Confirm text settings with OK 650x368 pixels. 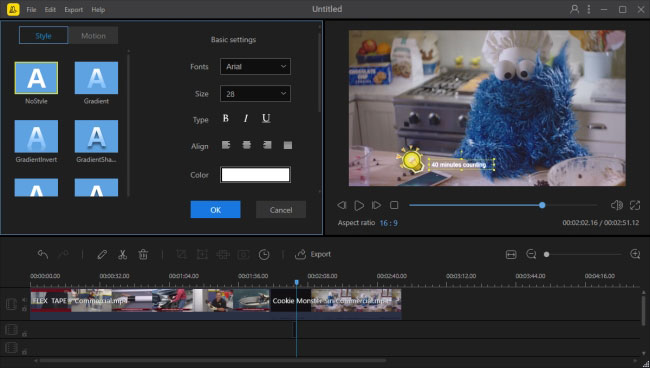click(x=216, y=210)
